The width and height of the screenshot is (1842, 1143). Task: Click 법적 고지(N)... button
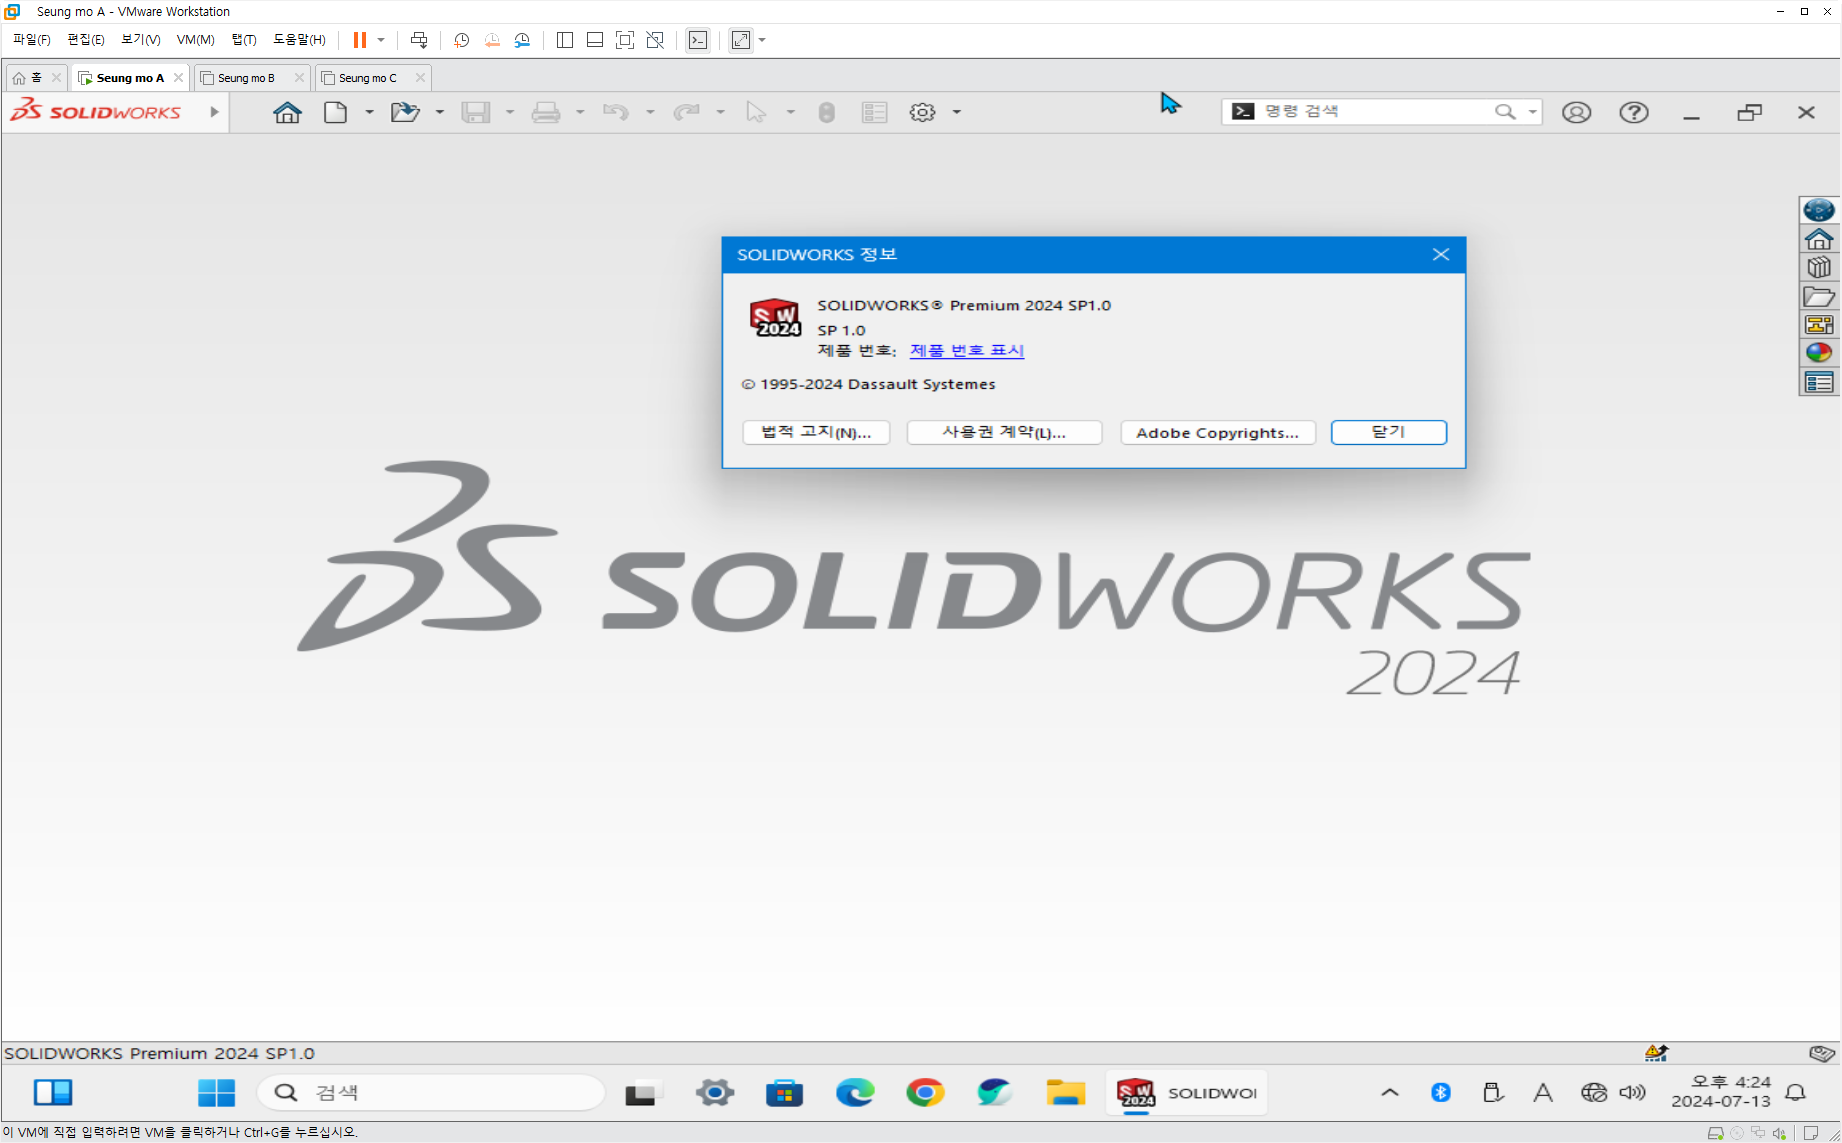[816, 432]
